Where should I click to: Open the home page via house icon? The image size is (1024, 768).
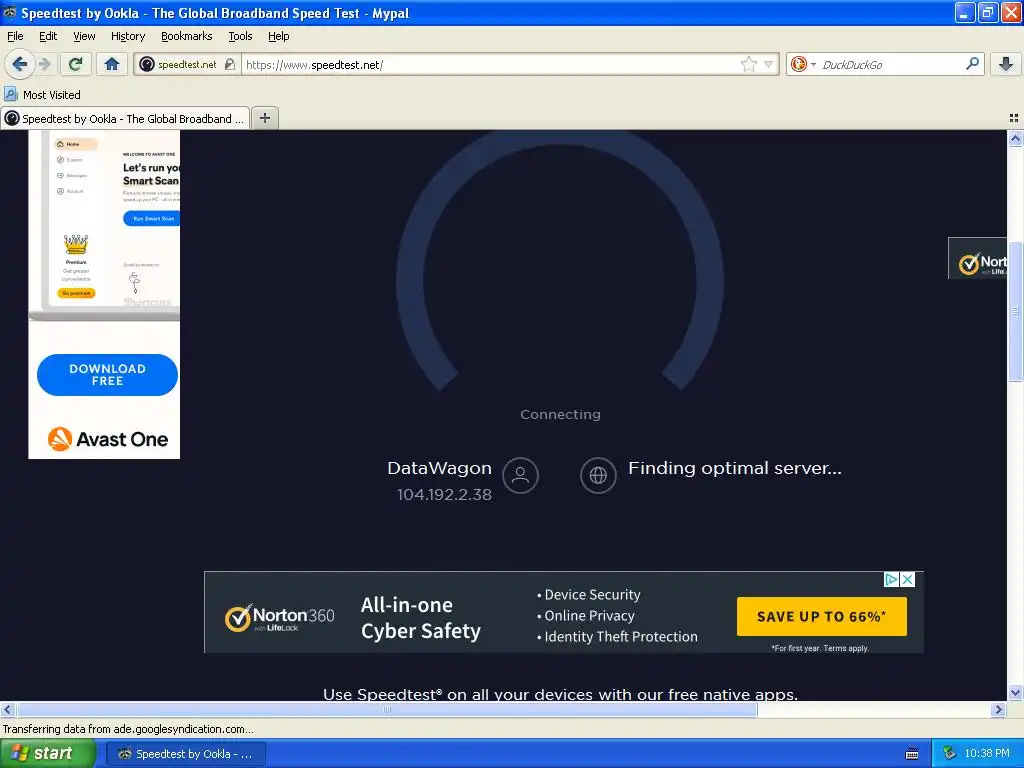coord(112,64)
